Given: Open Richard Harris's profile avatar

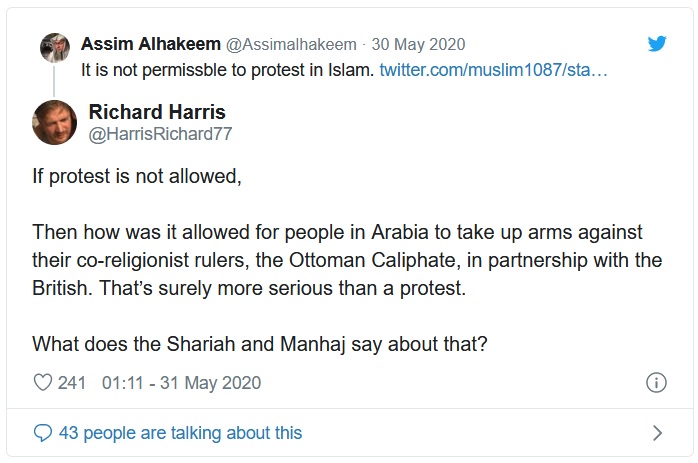Looking at the screenshot, I should pyautogui.click(x=55, y=122).
